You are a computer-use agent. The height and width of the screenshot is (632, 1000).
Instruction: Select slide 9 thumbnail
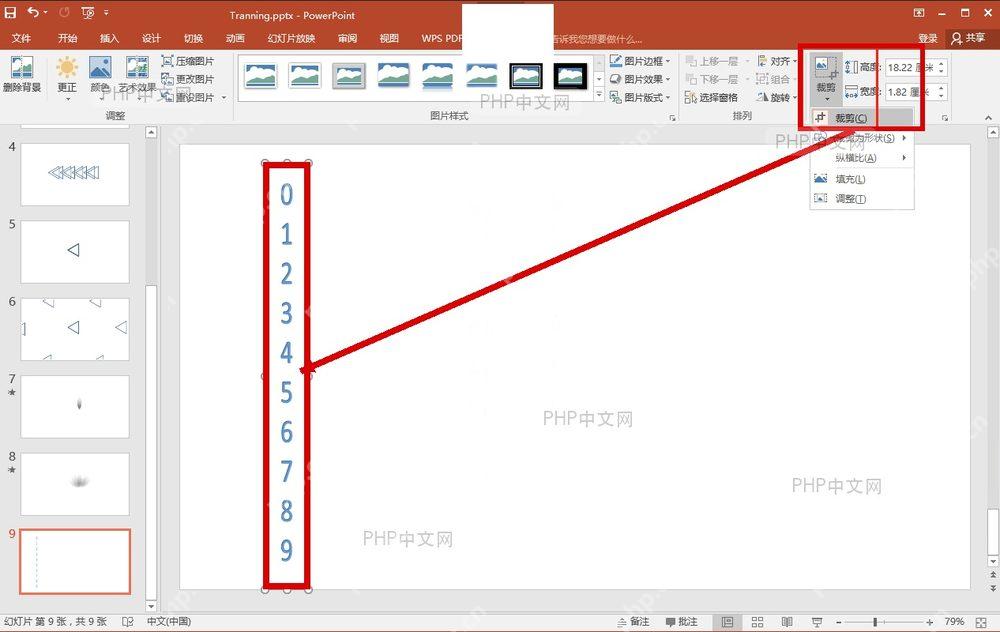pos(75,561)
